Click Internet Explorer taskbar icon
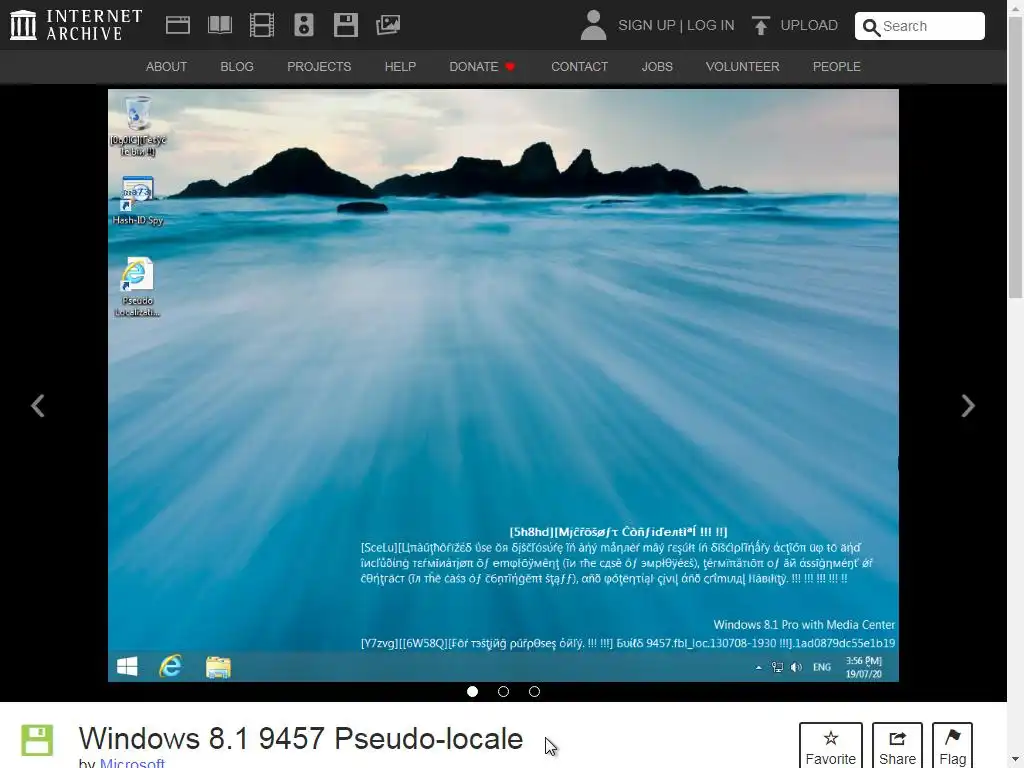1024x768 pixels. tap(170, 666)
